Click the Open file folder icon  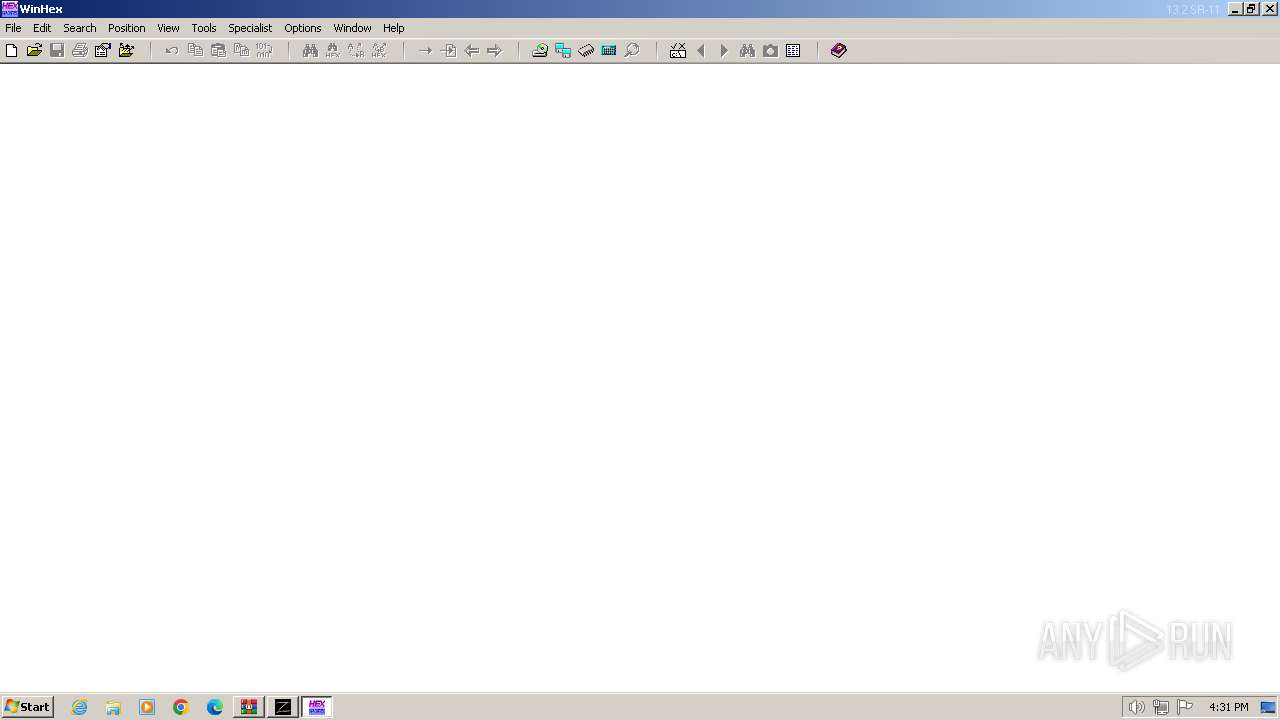[34, 50]
